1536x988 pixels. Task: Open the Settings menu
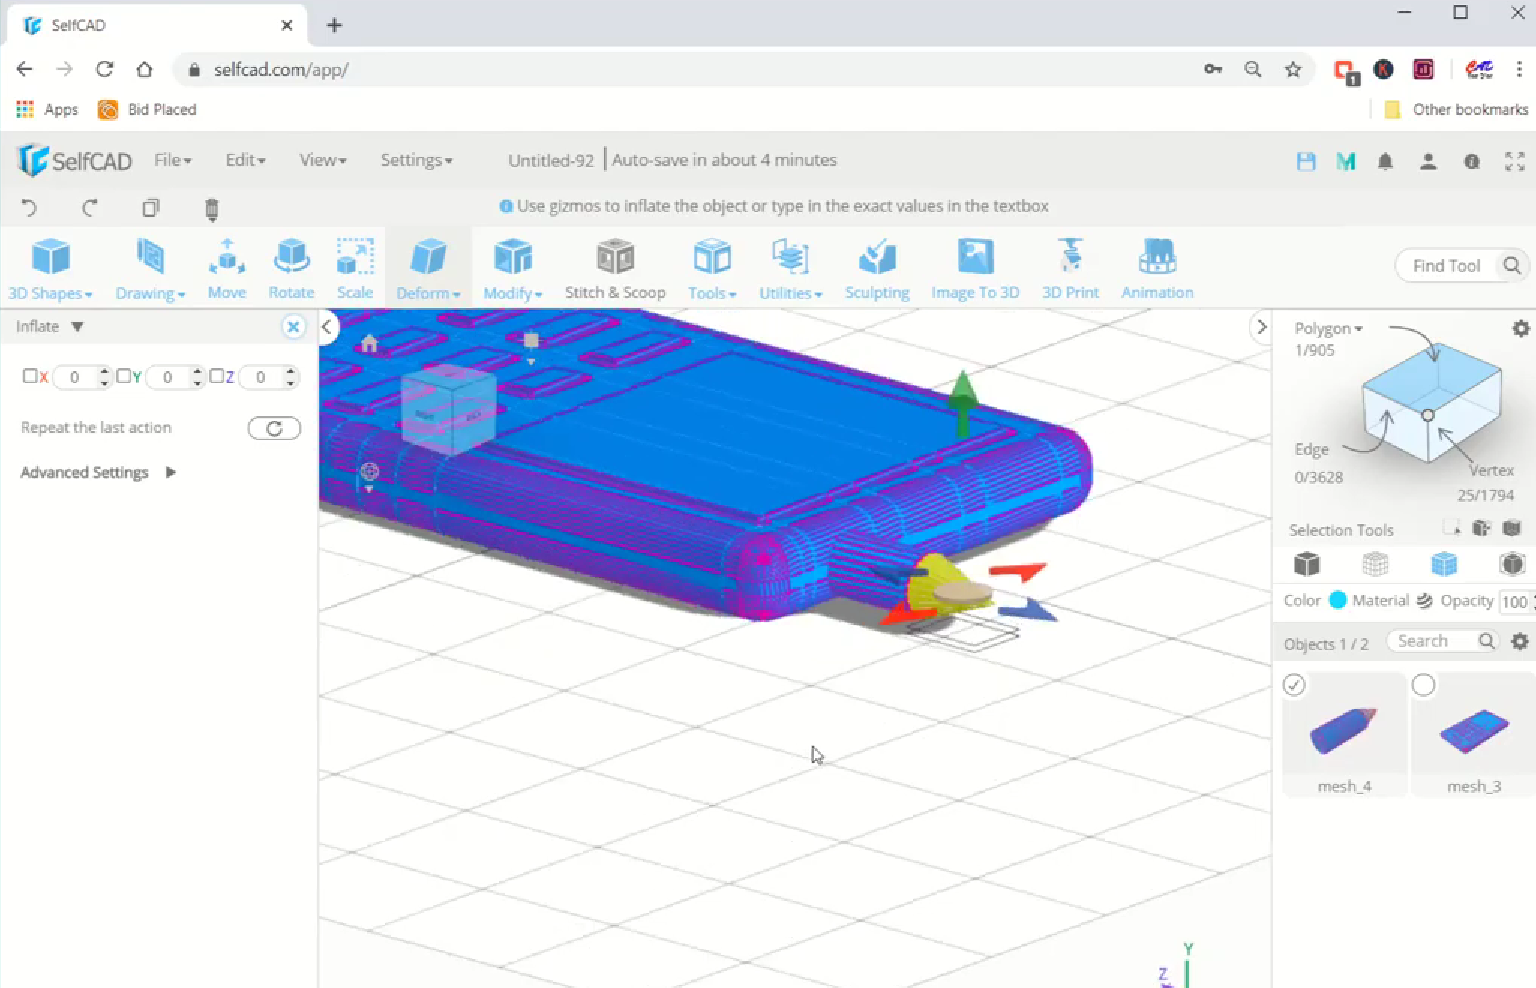point(416,160)
